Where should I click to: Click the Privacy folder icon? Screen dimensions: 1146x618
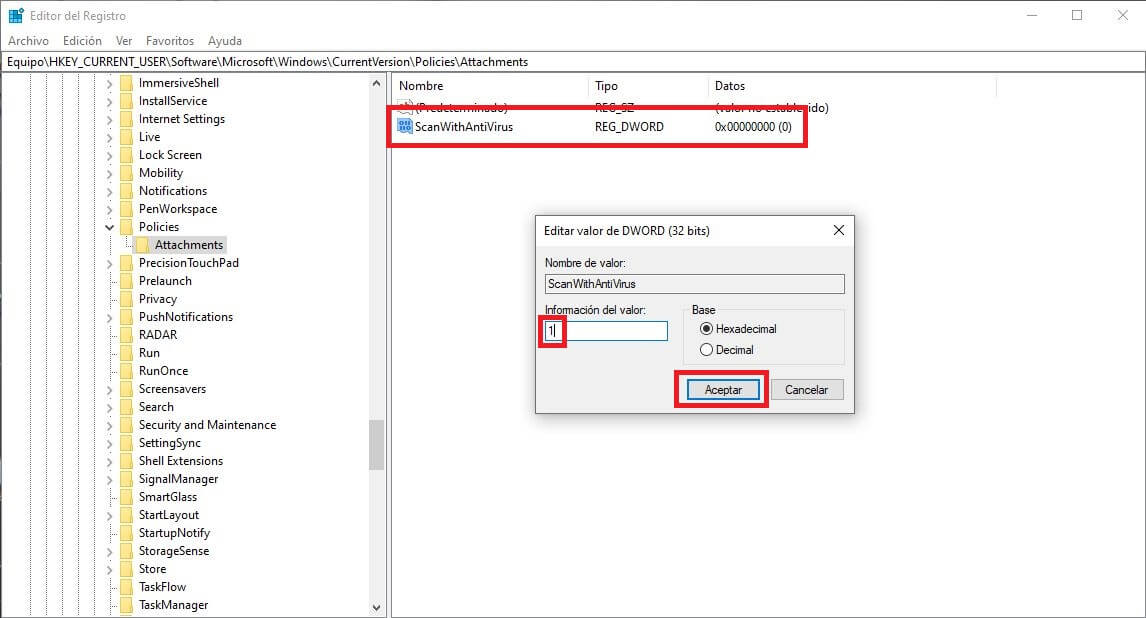(x=126, y=299)
